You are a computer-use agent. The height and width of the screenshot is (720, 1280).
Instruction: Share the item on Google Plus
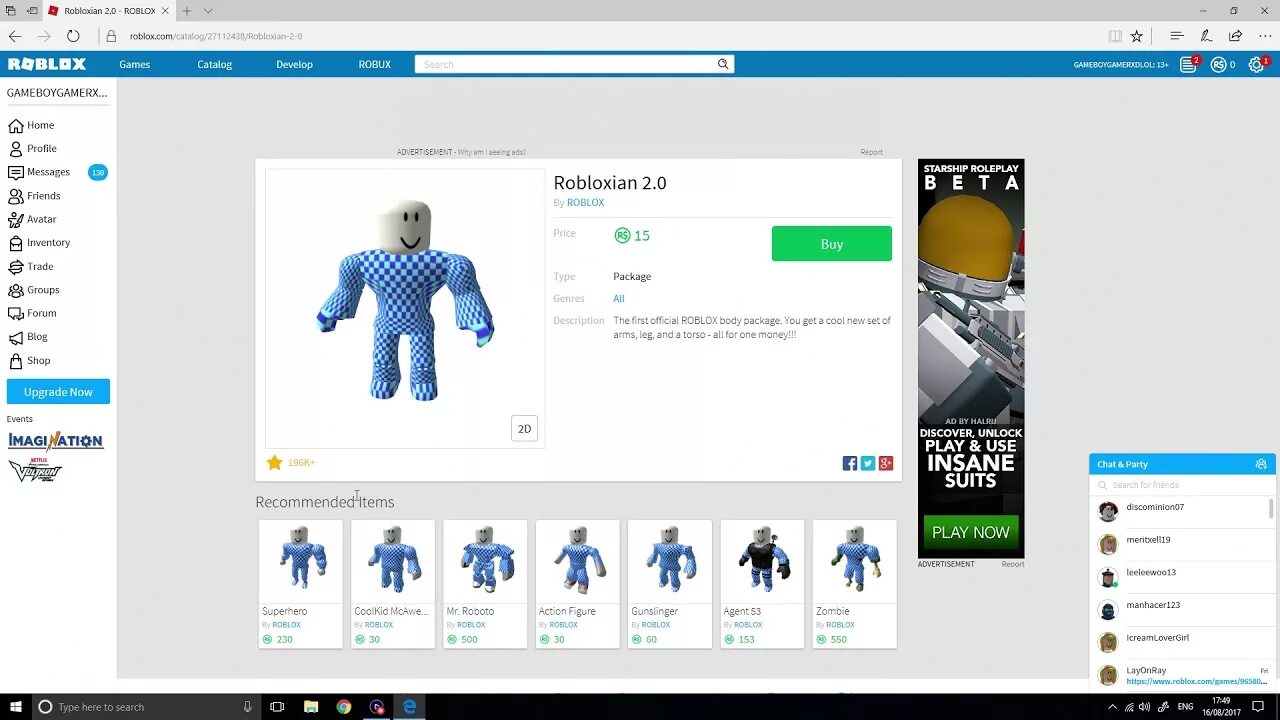coord(886,463)
